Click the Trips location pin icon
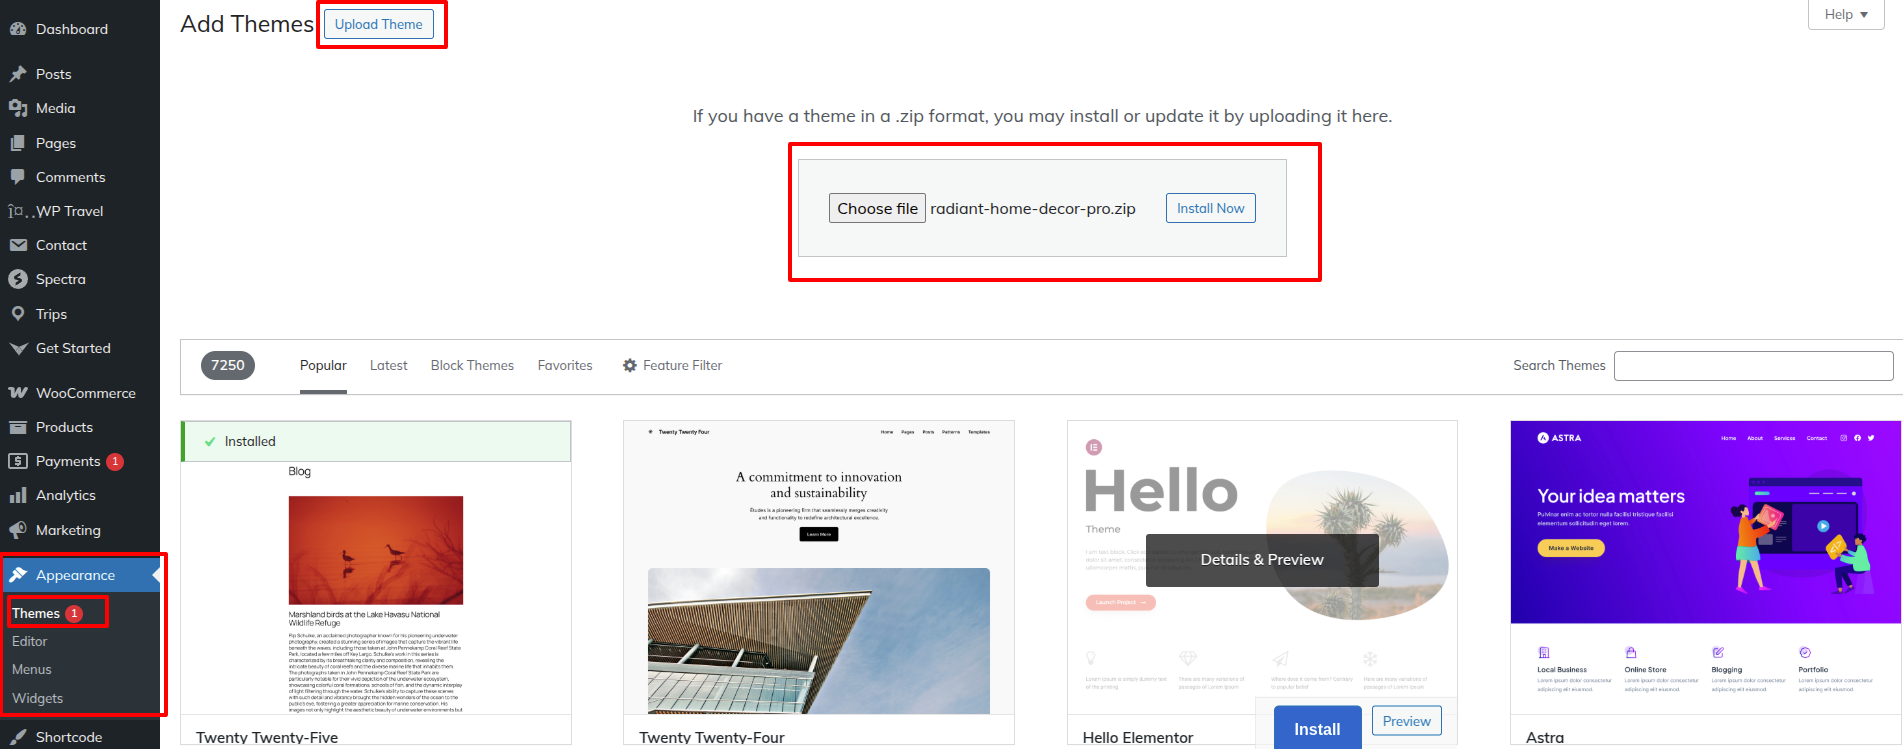Screen dimensions: 1903x749 18,314
